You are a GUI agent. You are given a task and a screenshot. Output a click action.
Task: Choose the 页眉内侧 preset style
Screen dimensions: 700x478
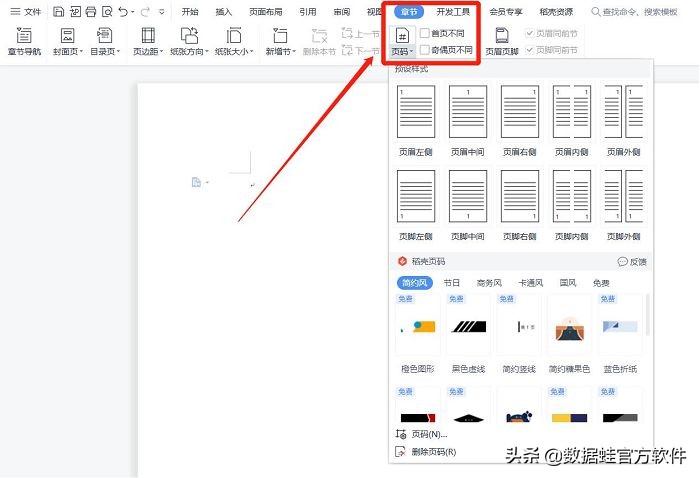point(571,121)
